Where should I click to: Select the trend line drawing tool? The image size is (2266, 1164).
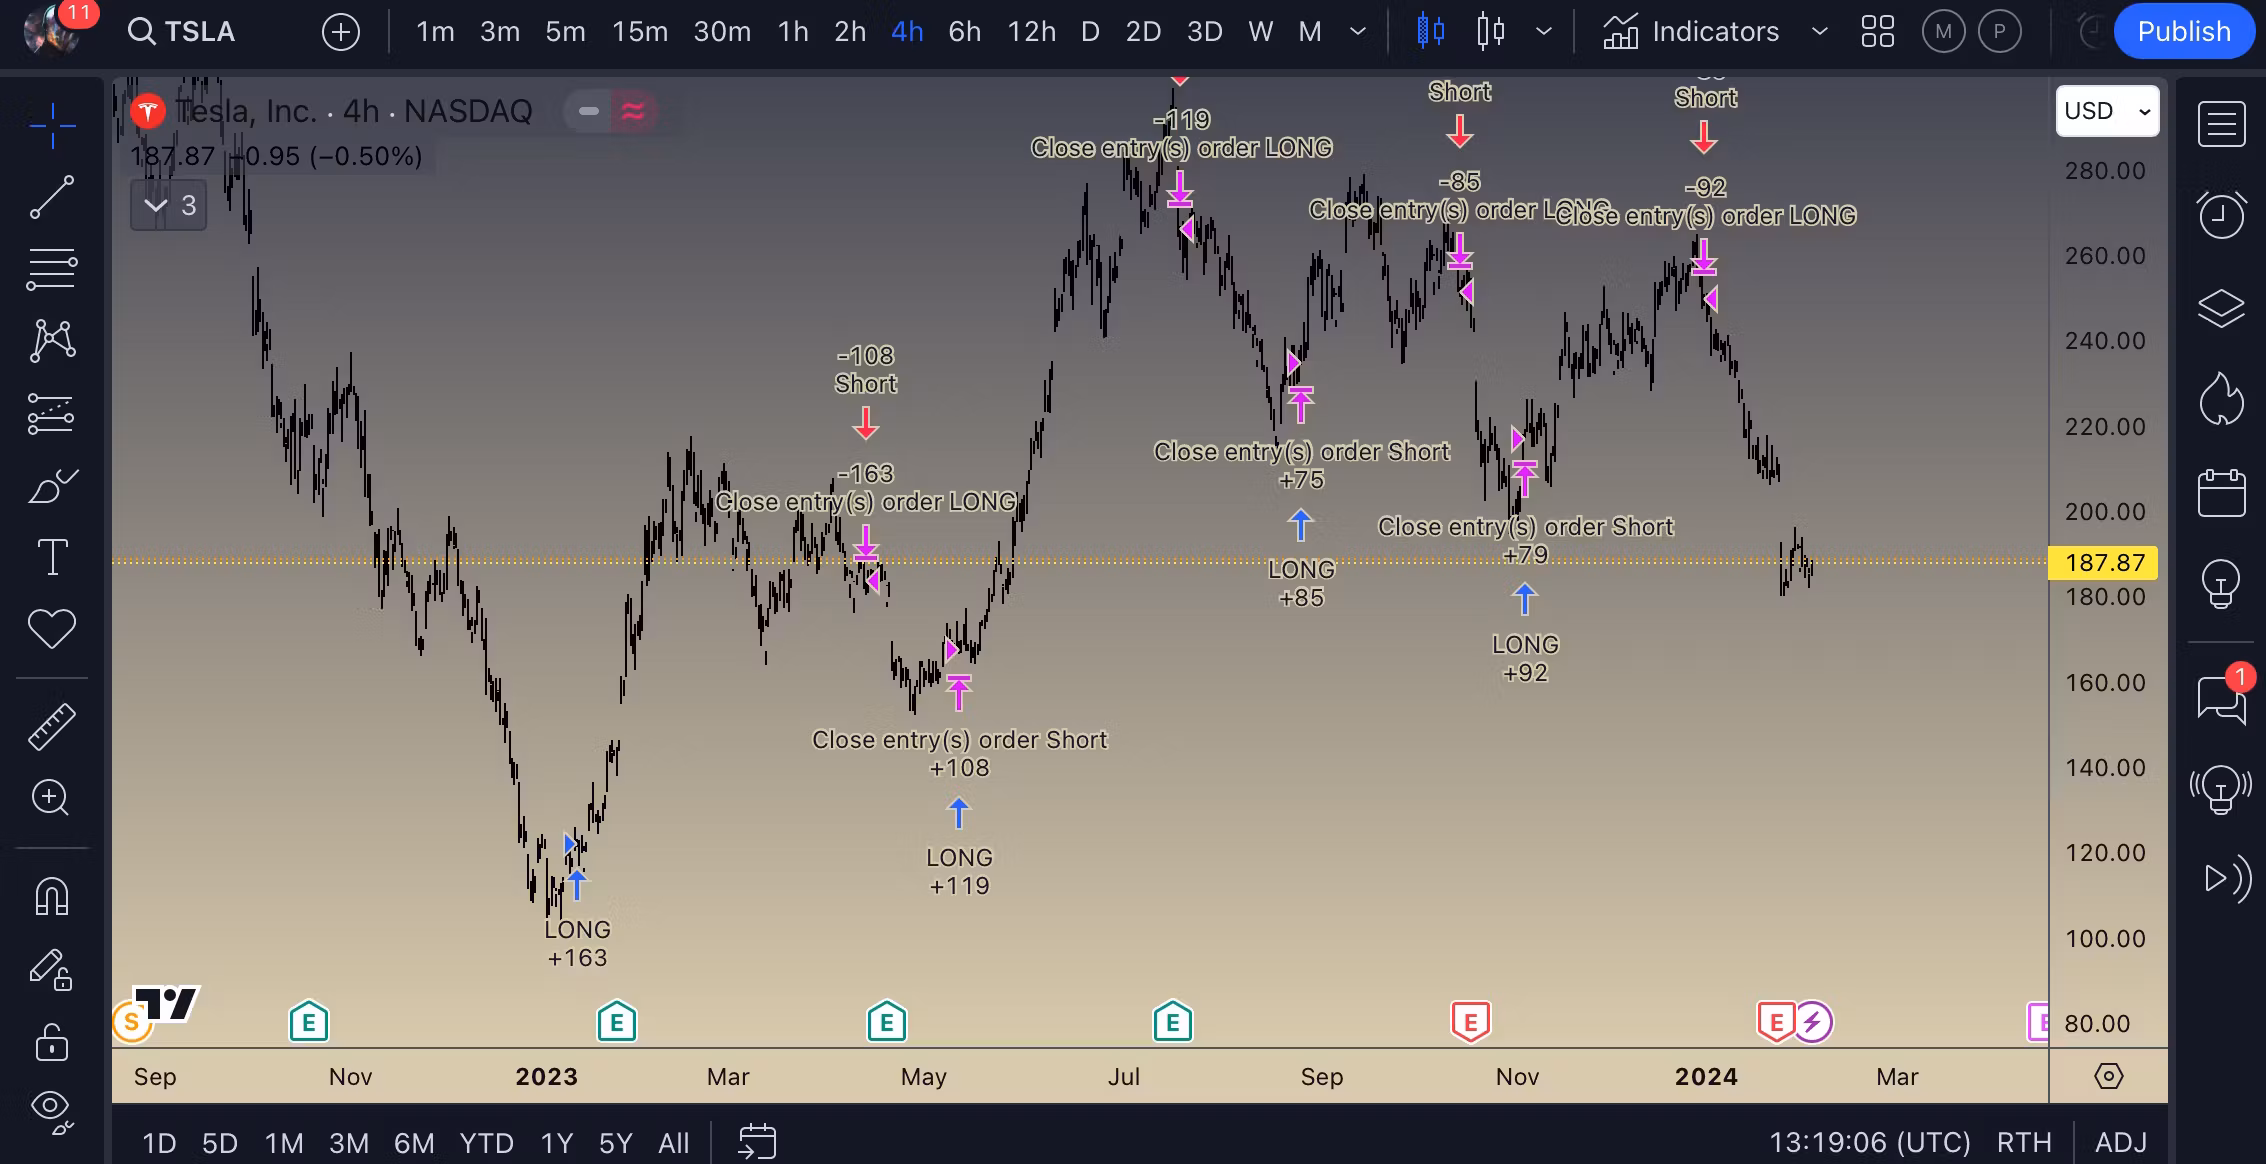click(51, 197)
